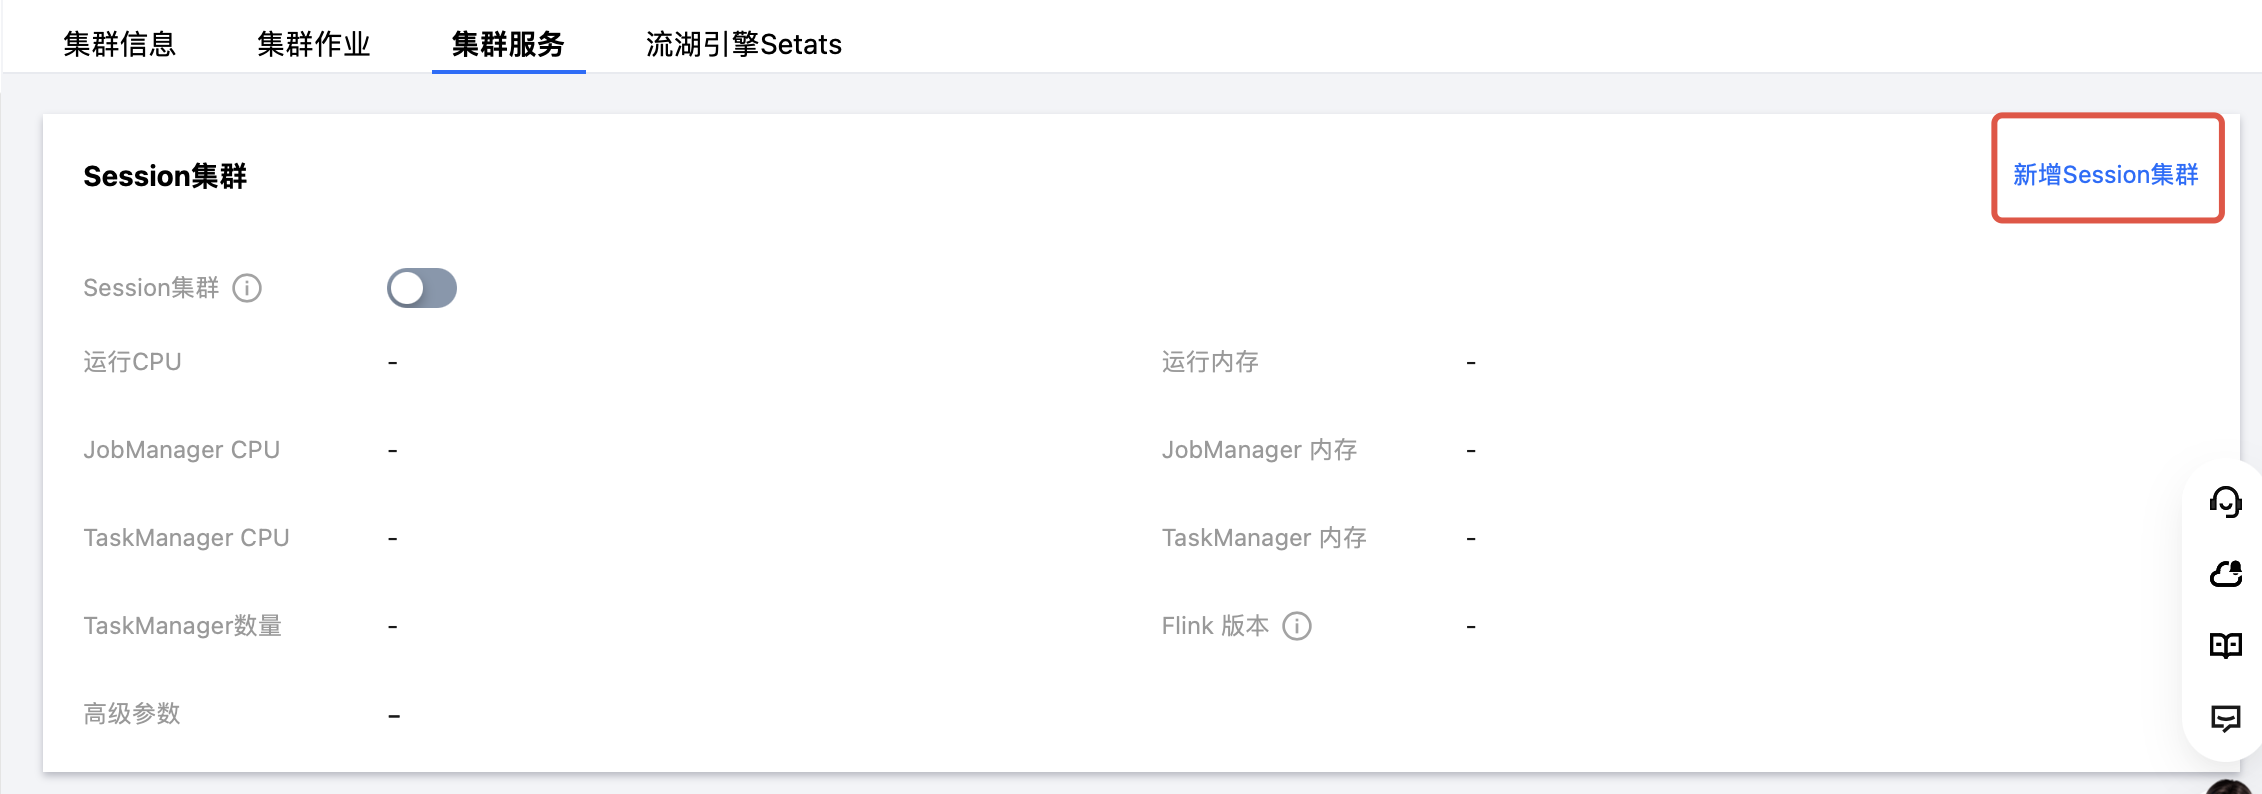Open the 集群作业 tab
Viewport: 2262px width, 794px height.
coord(314,44)
